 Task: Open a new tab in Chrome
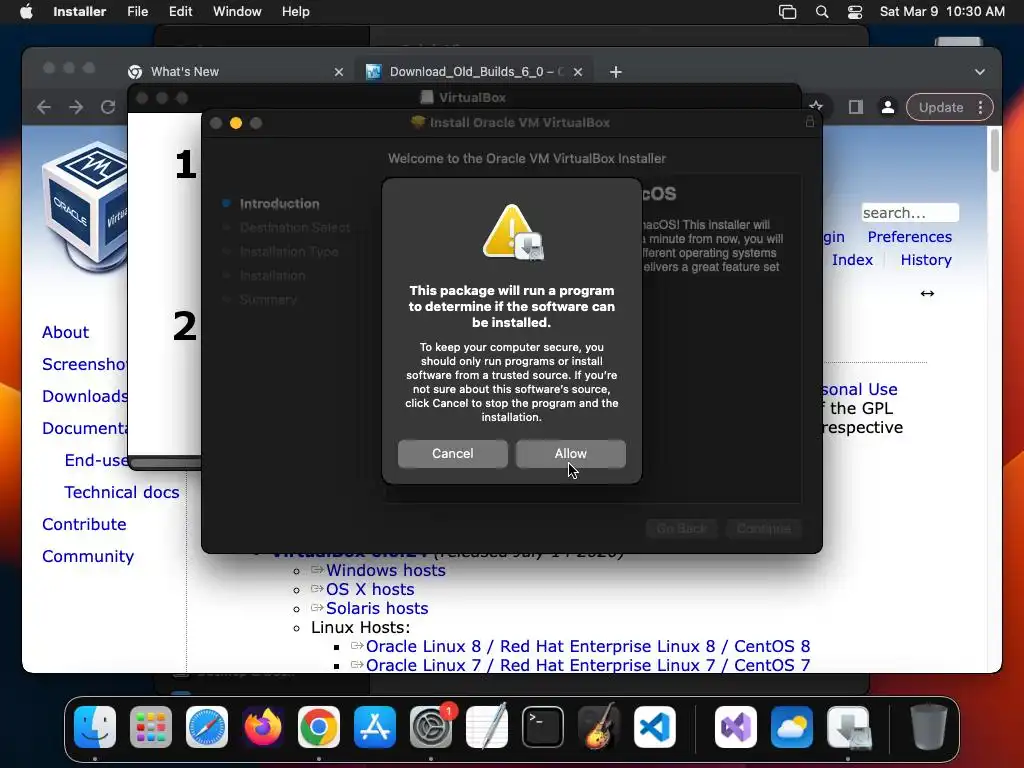pos(616,72)
